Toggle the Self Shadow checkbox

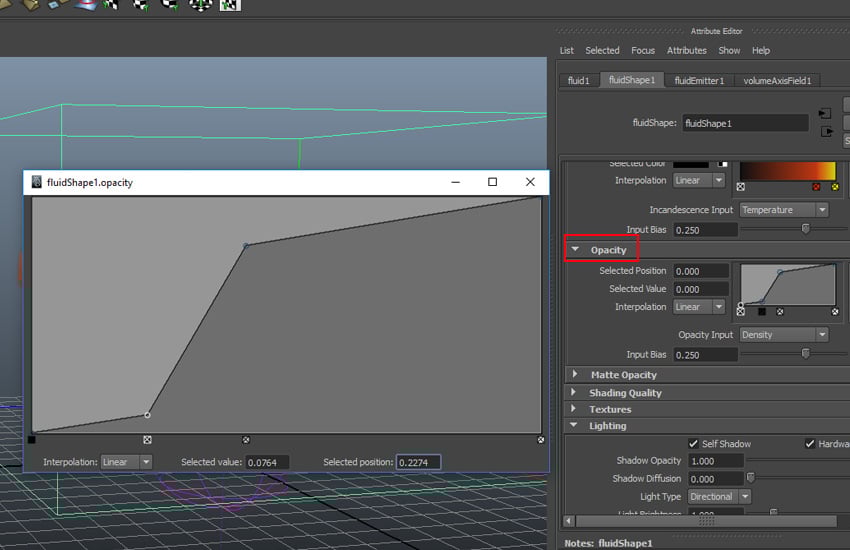(694, 444)
